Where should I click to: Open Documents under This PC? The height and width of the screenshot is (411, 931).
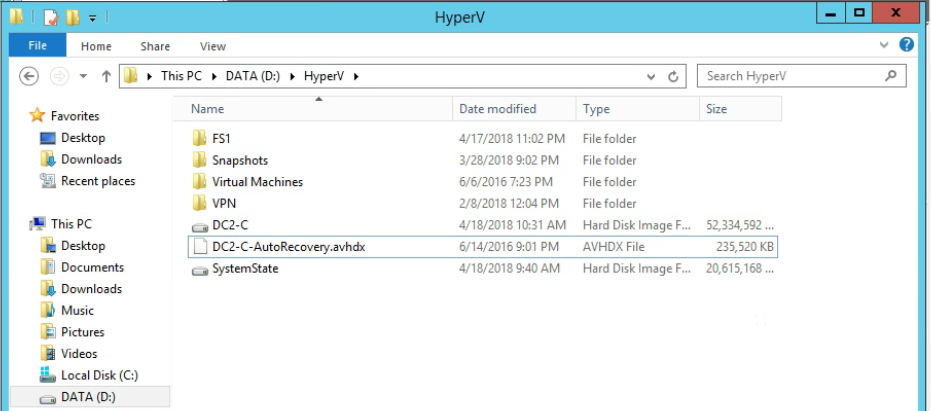pos(92,267)
